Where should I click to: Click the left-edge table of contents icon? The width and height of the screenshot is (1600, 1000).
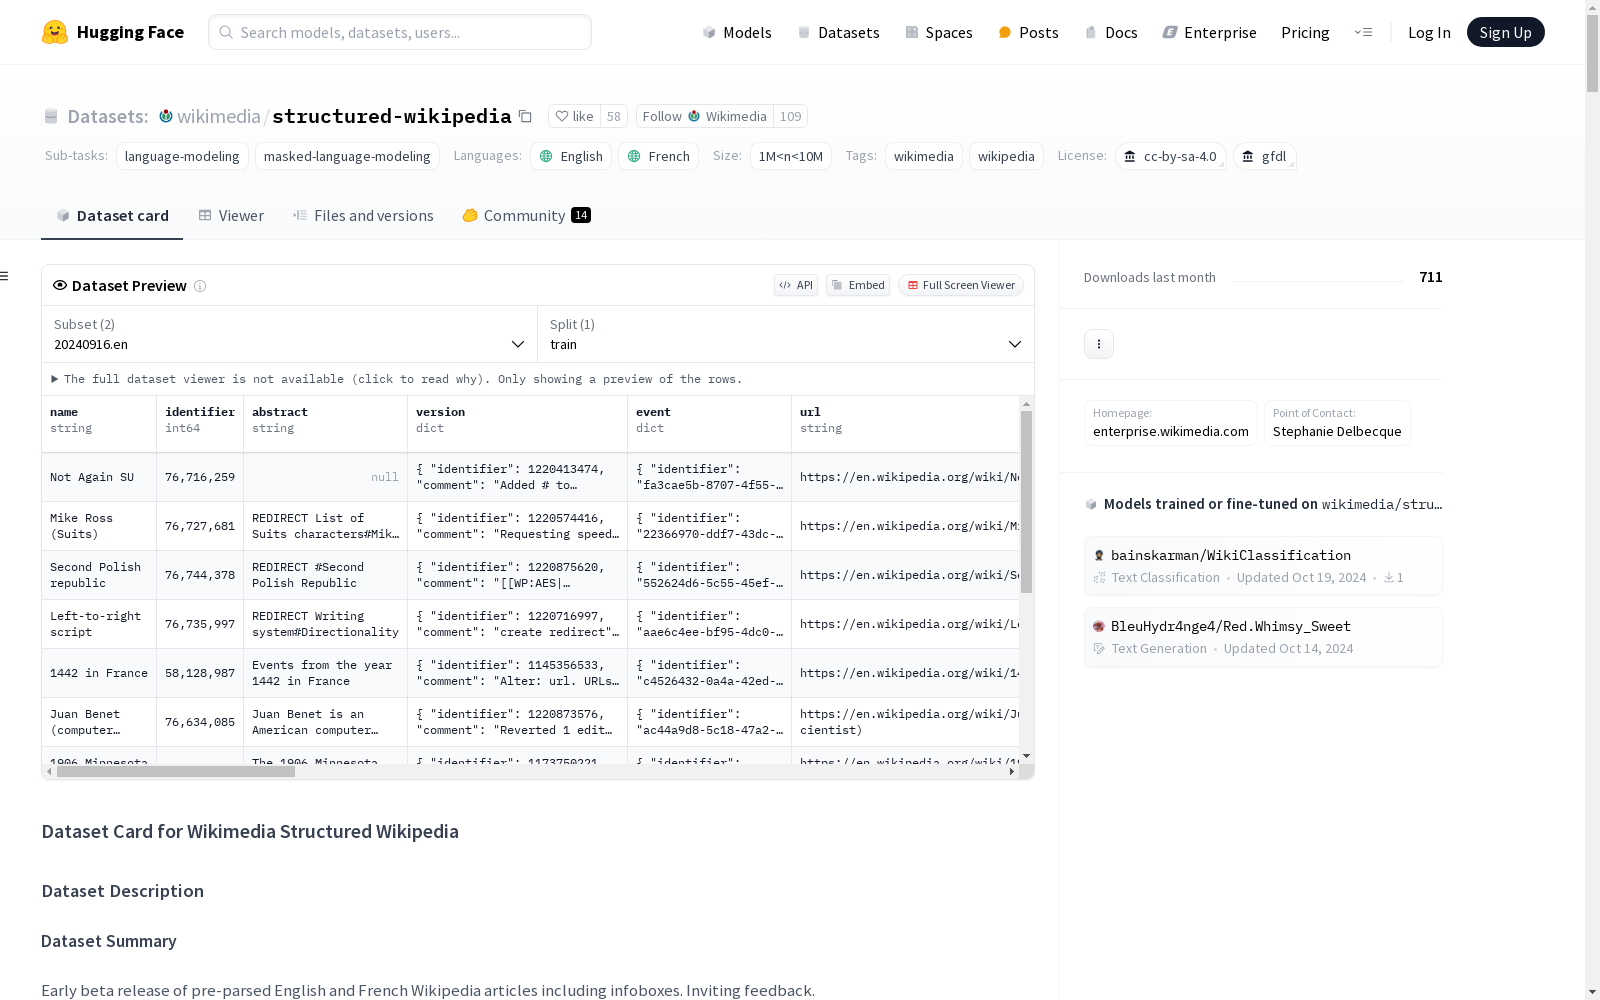click(4, 276)
